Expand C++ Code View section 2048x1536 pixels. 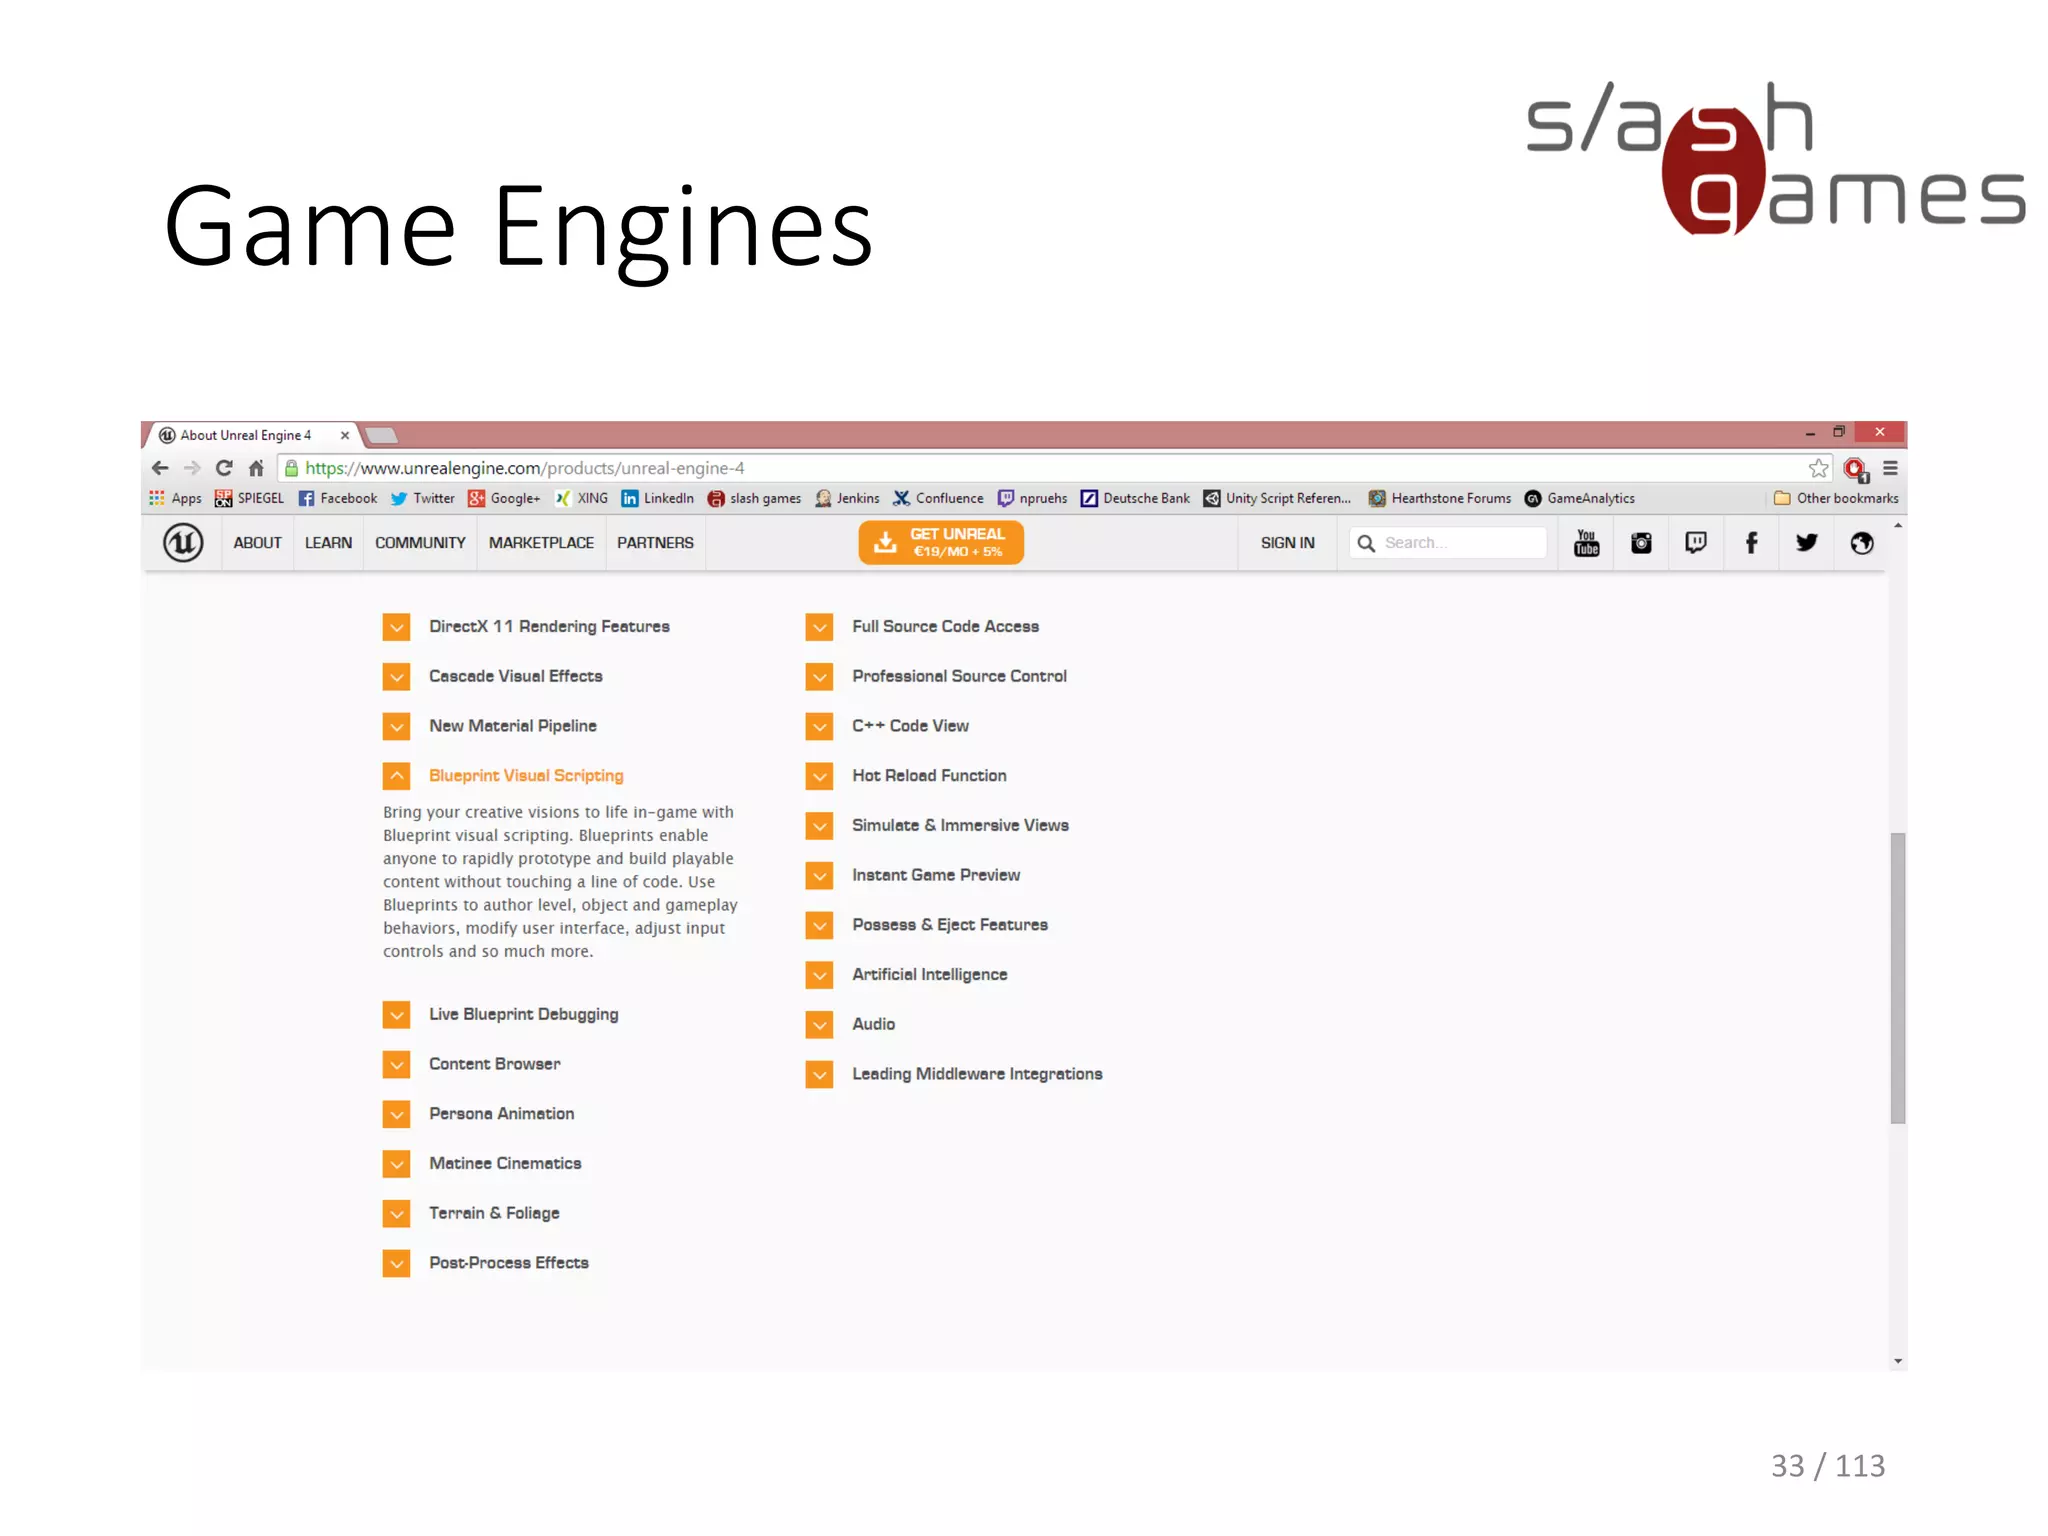(x=819, y=726)
